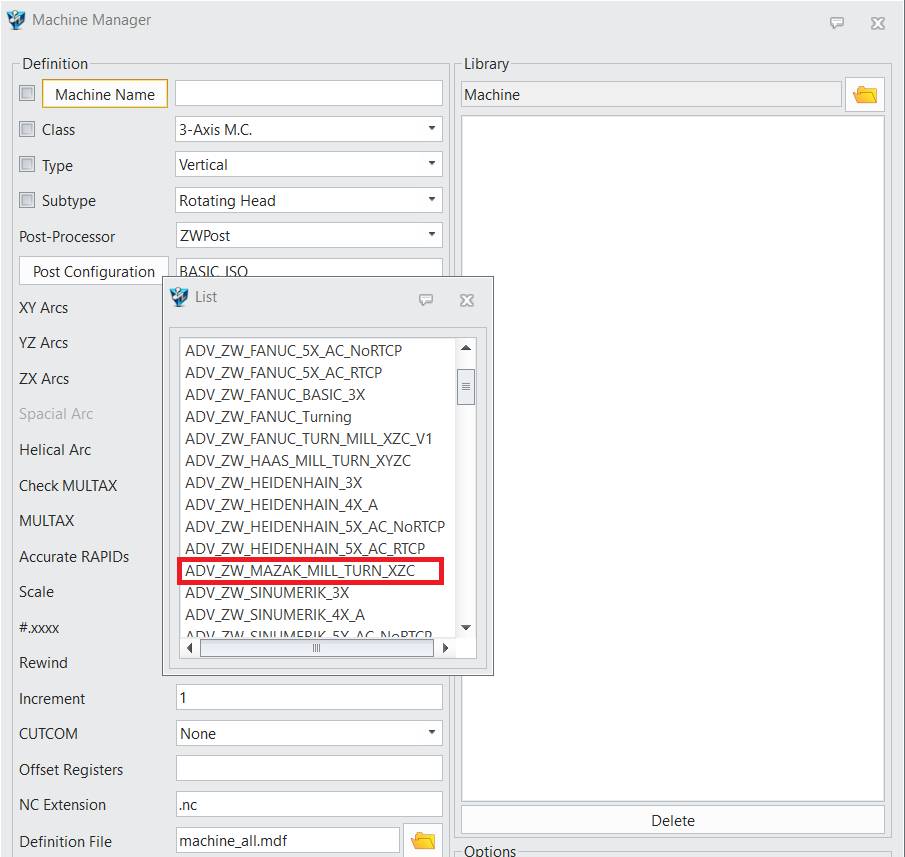Open the Class dropdown showing 3-Axis M.C.
Image resolution: width=905 pixels, height=857 pixels.
tap(309, 129)
